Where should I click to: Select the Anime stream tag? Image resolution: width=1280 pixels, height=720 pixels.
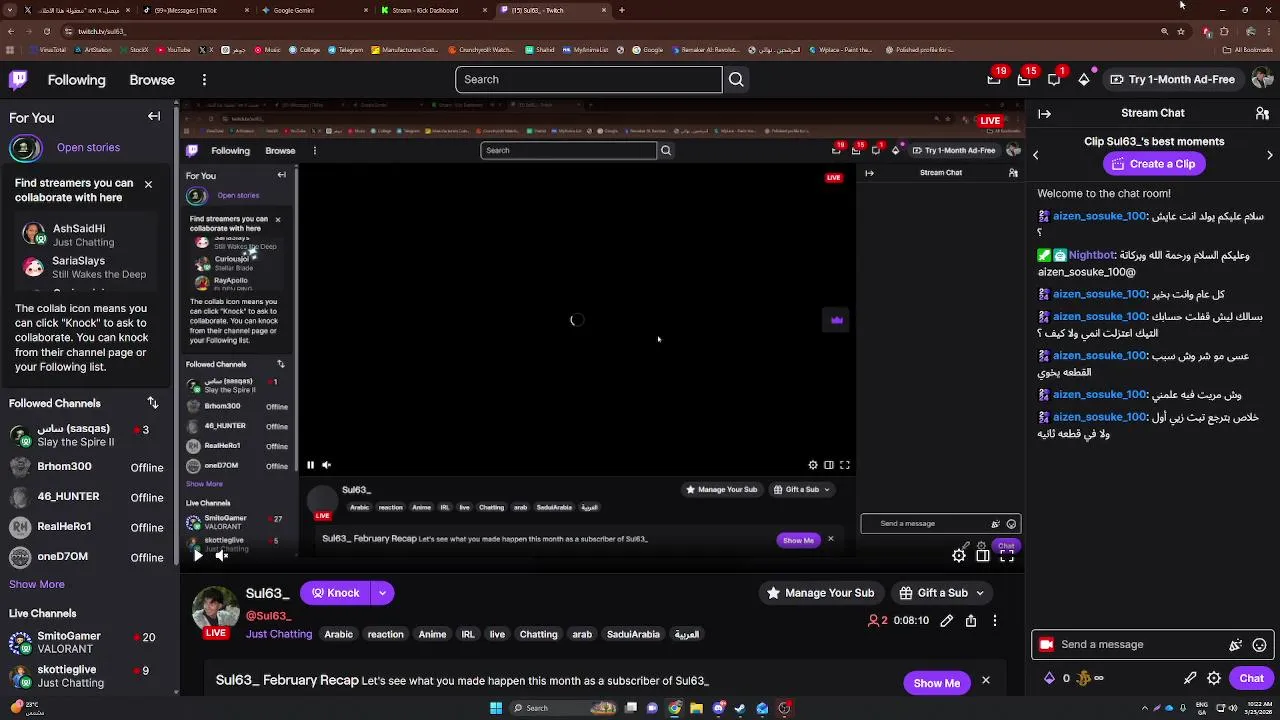[x=432, y=634]
